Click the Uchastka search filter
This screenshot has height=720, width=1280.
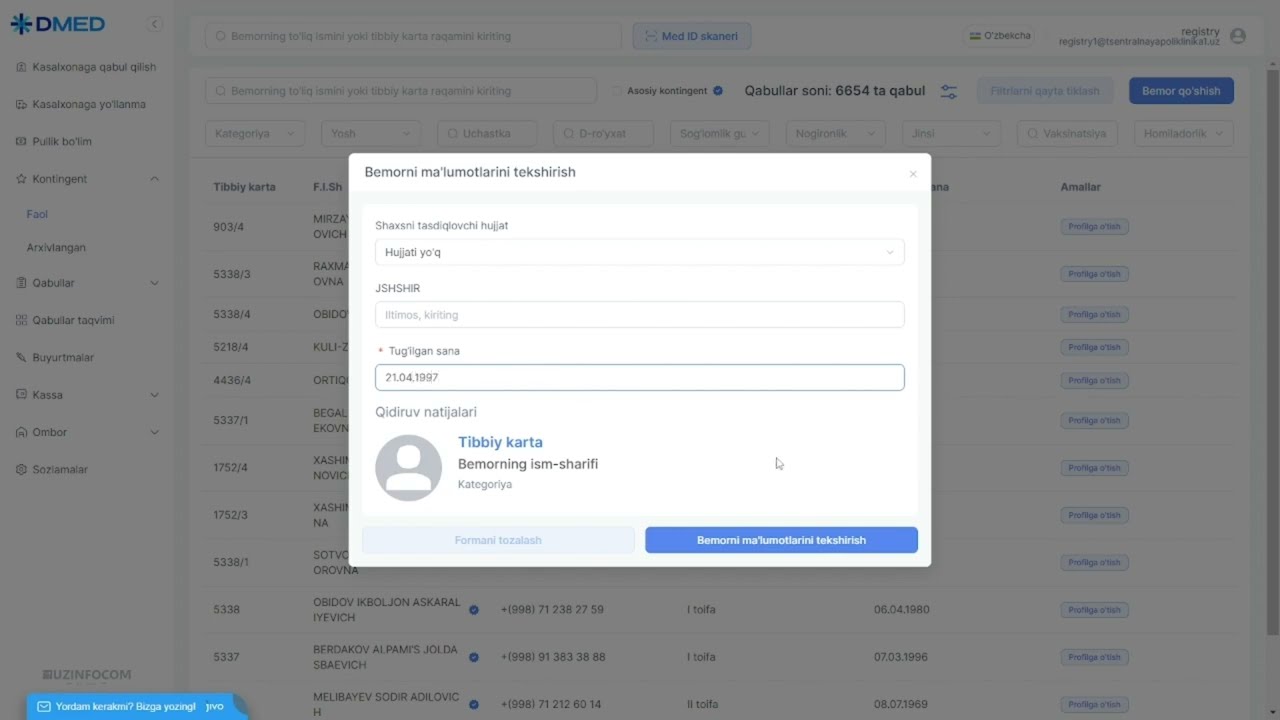487,133
